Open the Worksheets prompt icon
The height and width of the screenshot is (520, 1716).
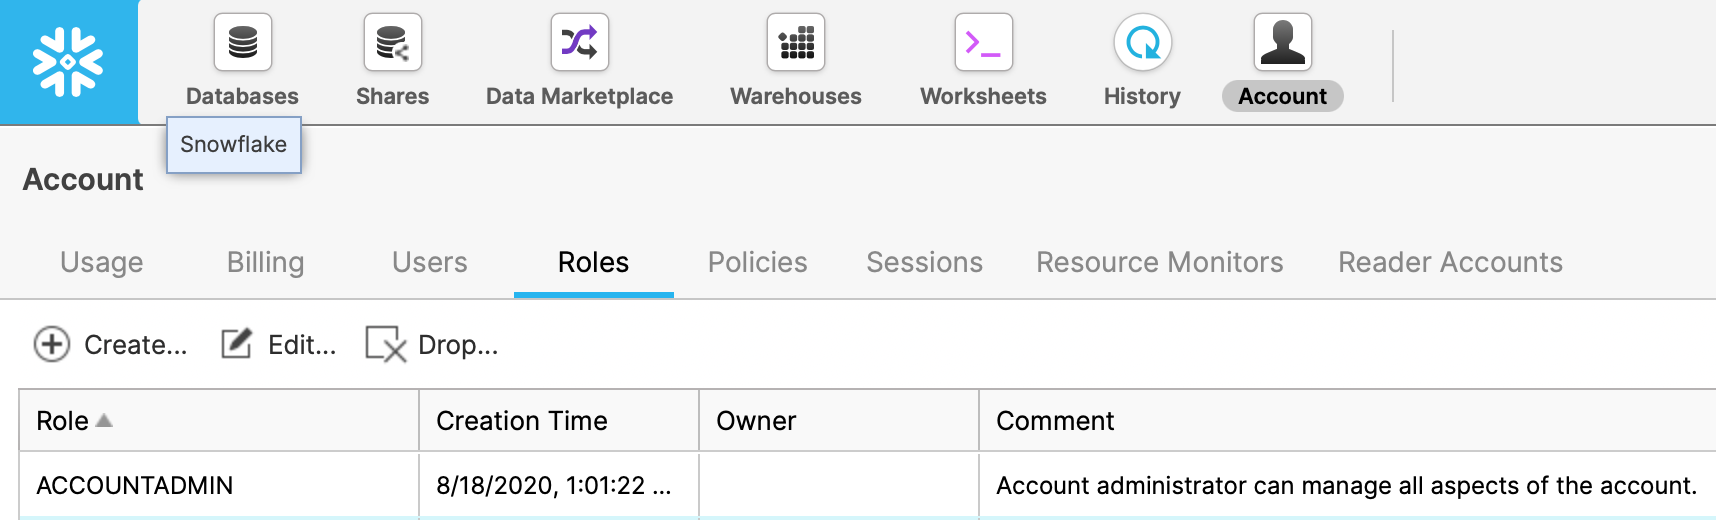coord(984,42)
